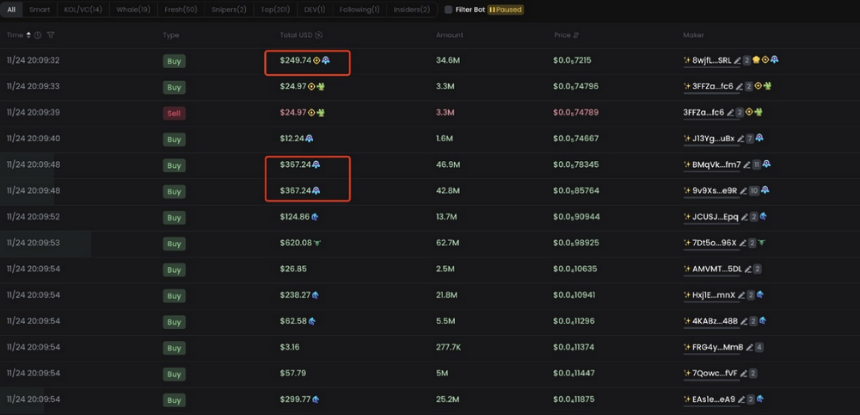Select the Snipers(2) tab
Viewport: 860px width, 415px height.
pos(229,10)
